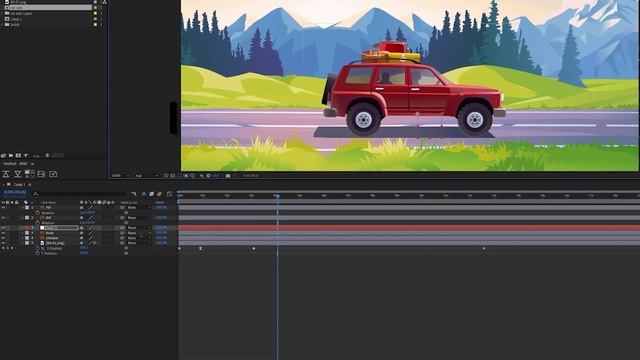Go to next keyframe on X Position

tap(12, 248)
